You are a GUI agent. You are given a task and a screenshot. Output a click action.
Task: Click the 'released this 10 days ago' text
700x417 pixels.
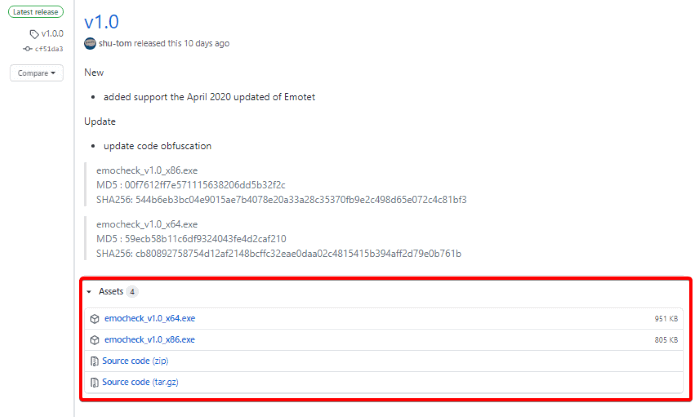(x=182, y=43)
